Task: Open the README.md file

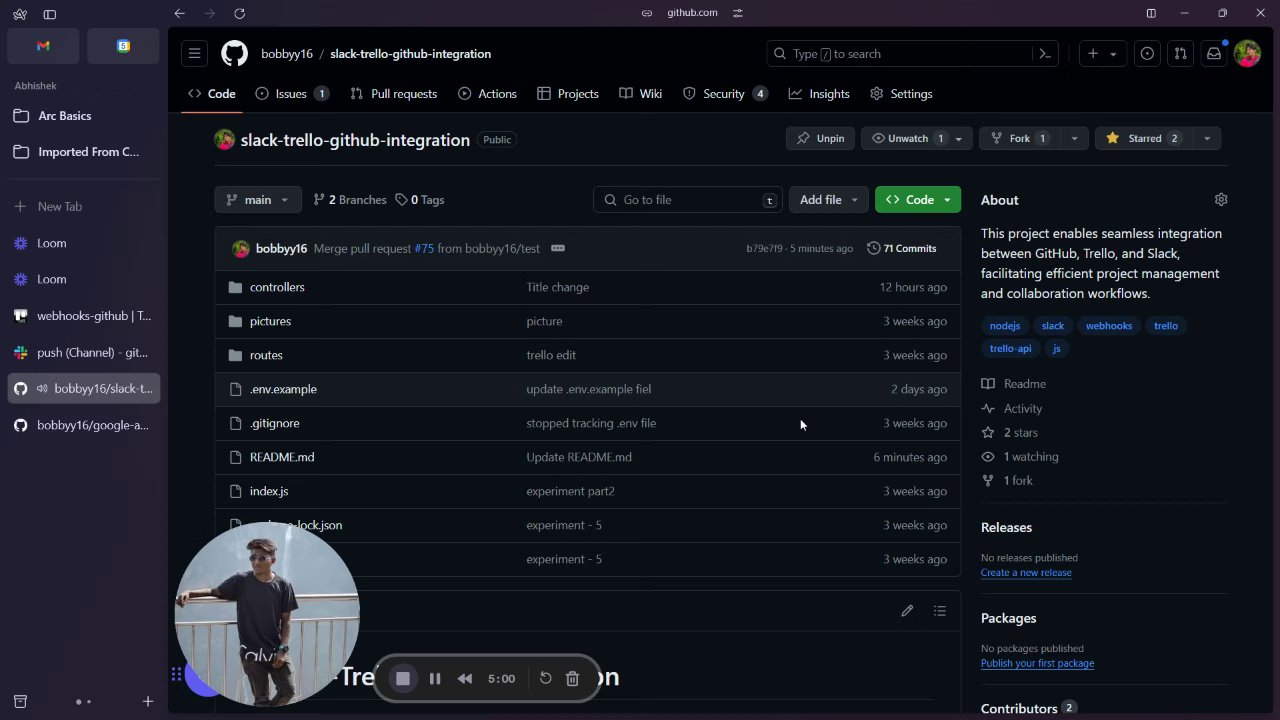Action: coord(282,457)
